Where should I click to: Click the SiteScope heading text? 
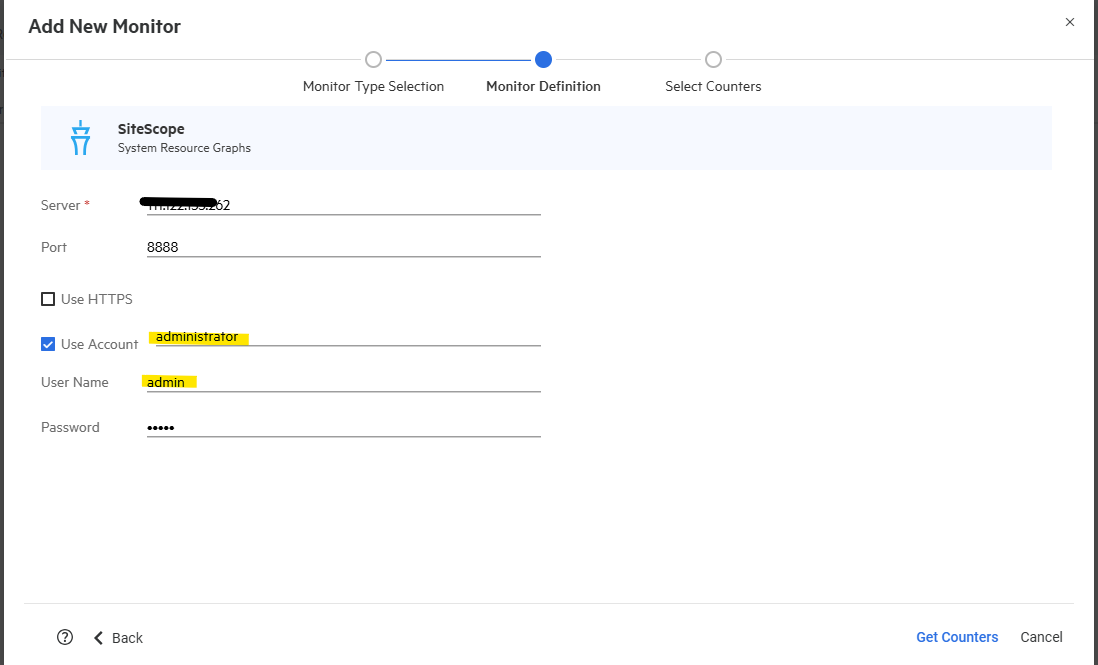[151, 129]
